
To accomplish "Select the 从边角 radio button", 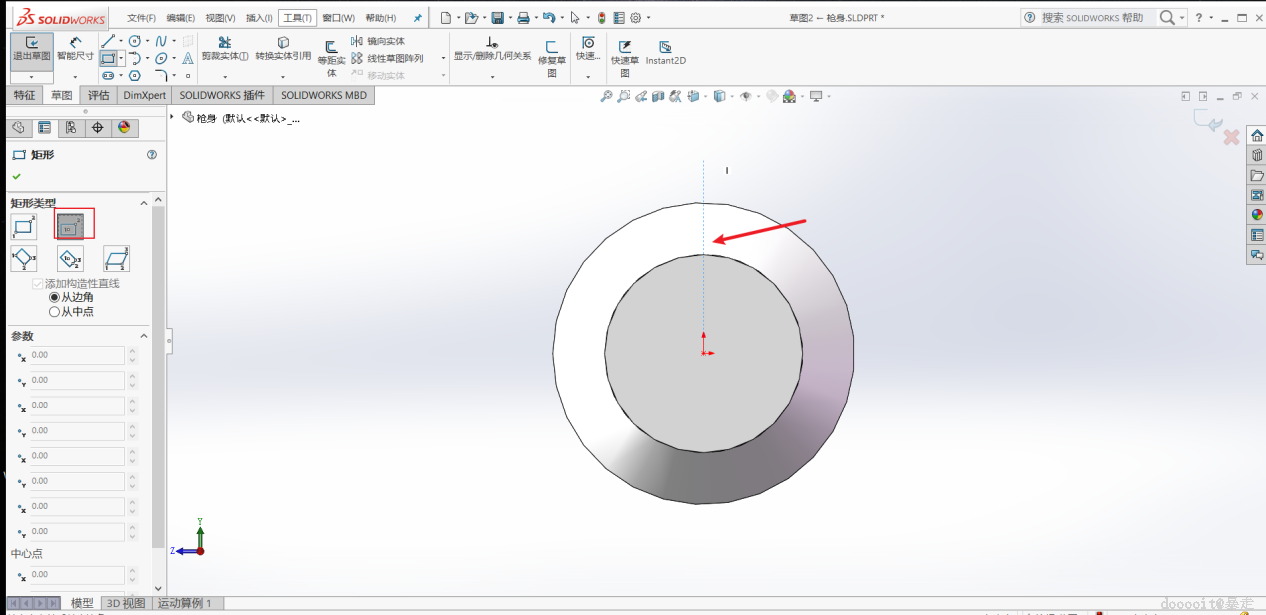I will point(55,297).
